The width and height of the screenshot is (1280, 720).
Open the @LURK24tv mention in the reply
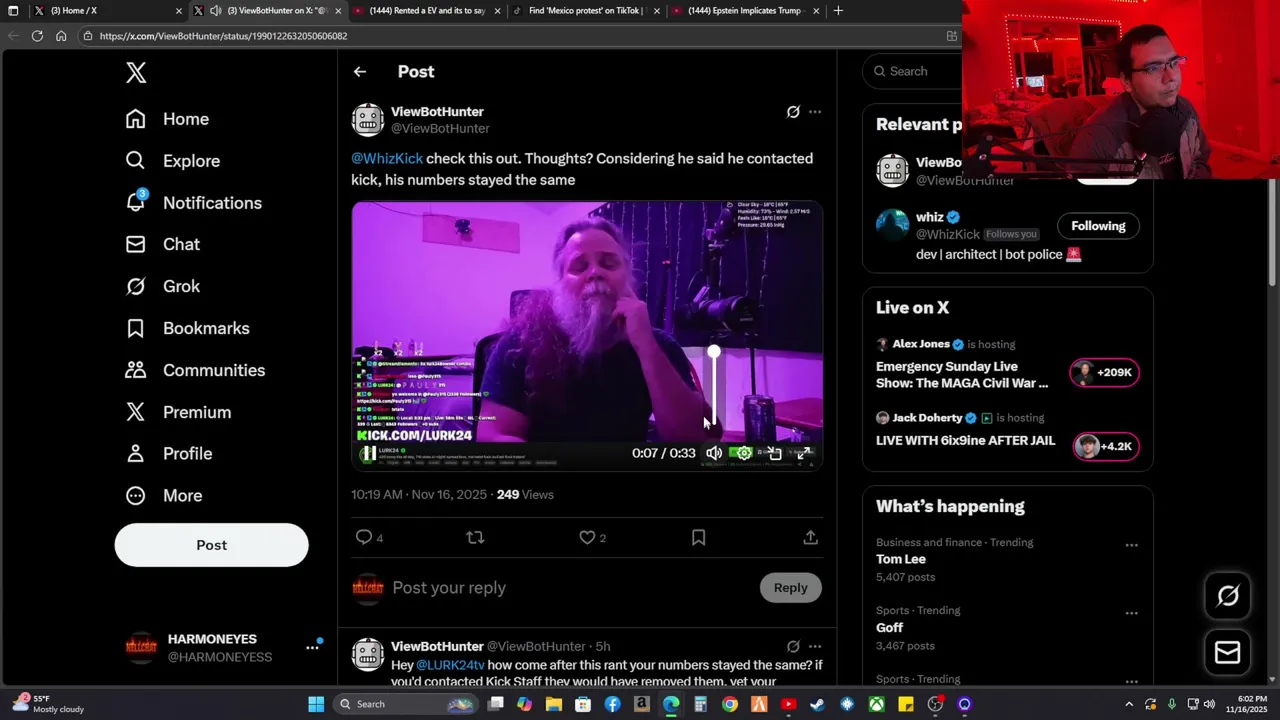450,665
